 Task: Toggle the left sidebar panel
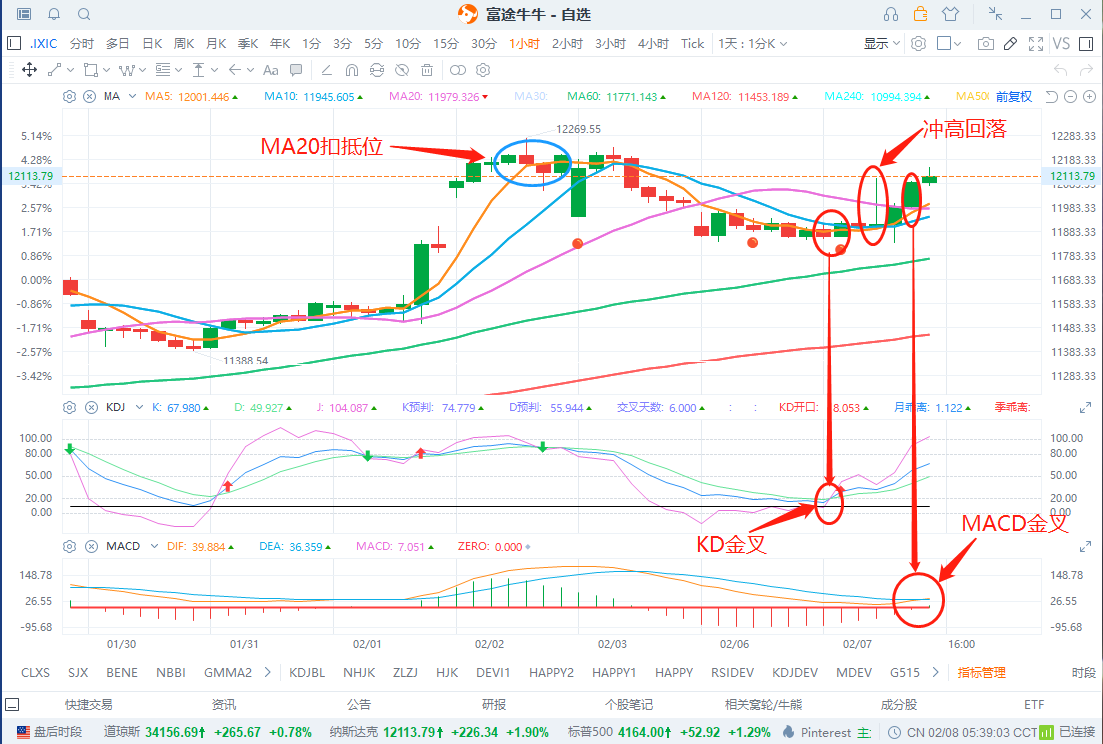tap(14, 44)
